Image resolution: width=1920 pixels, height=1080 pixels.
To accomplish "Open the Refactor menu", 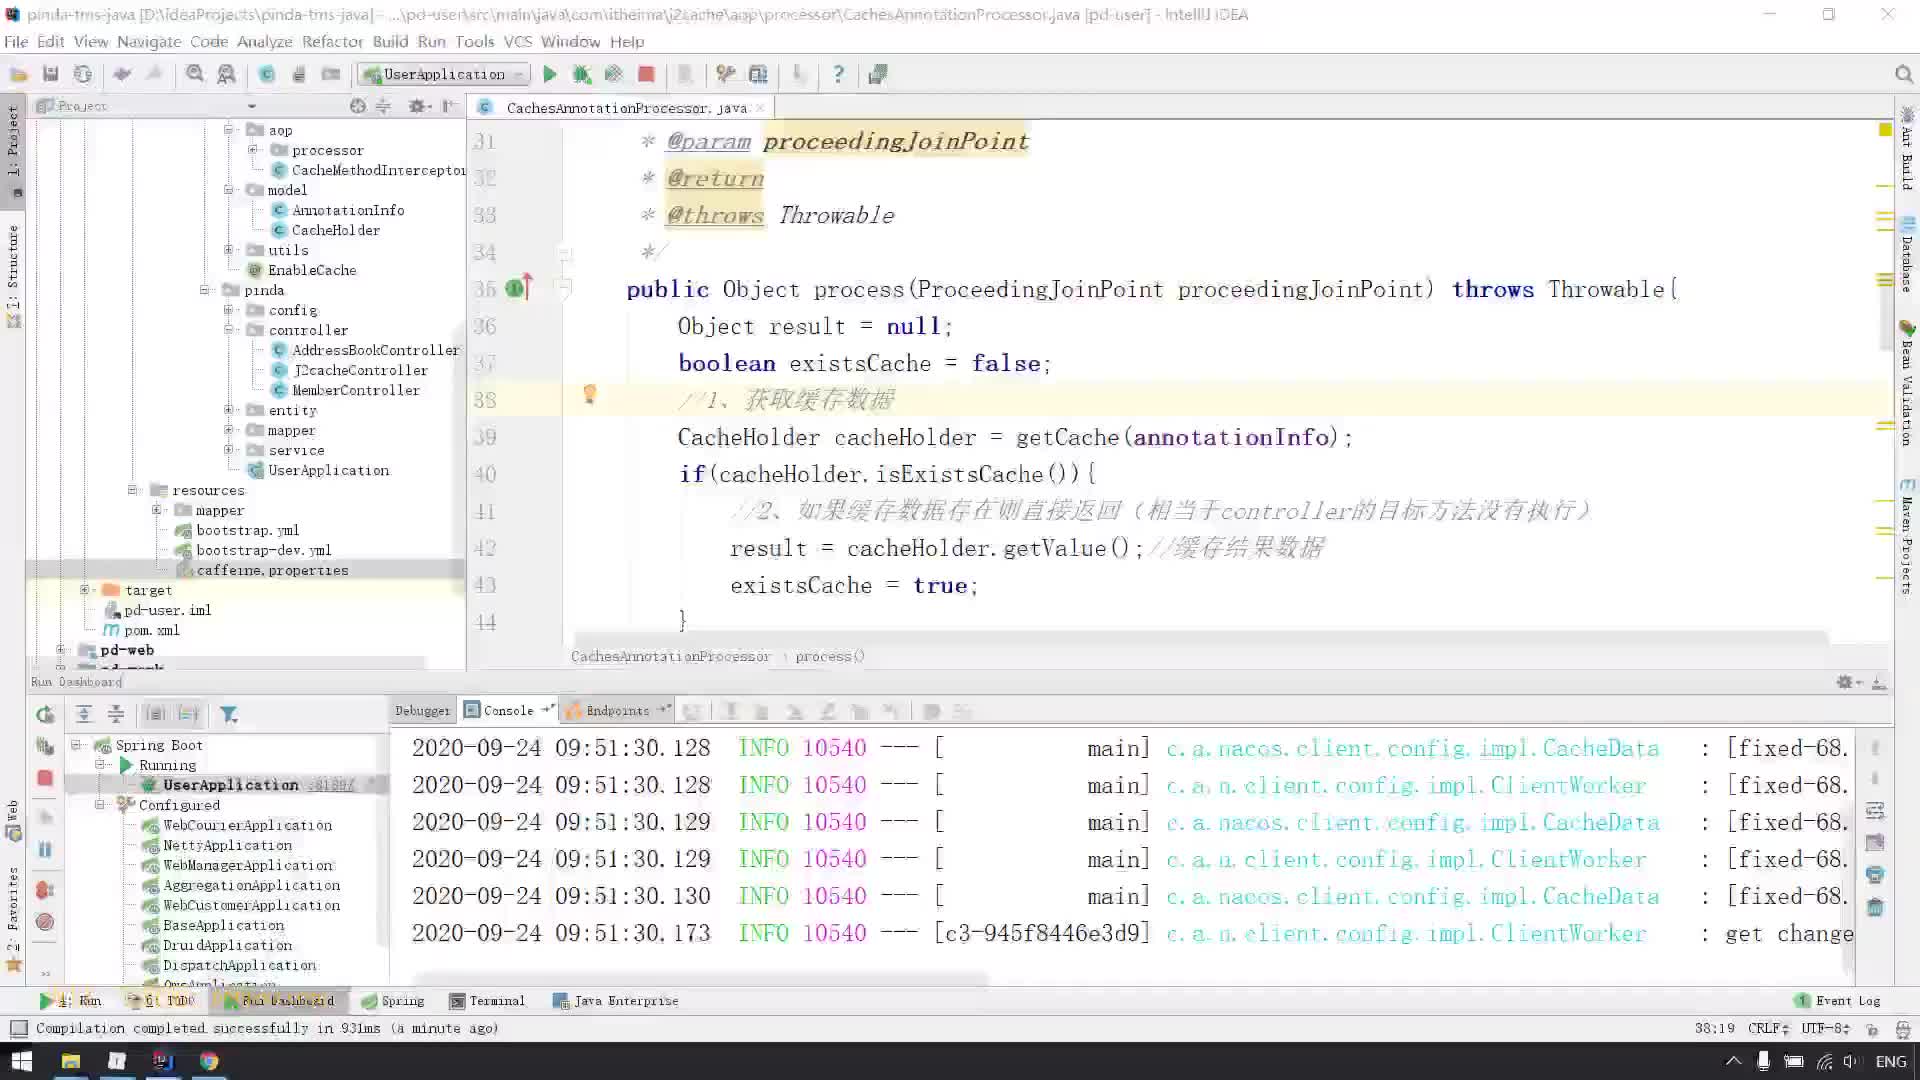I will (x=332, y=41).
